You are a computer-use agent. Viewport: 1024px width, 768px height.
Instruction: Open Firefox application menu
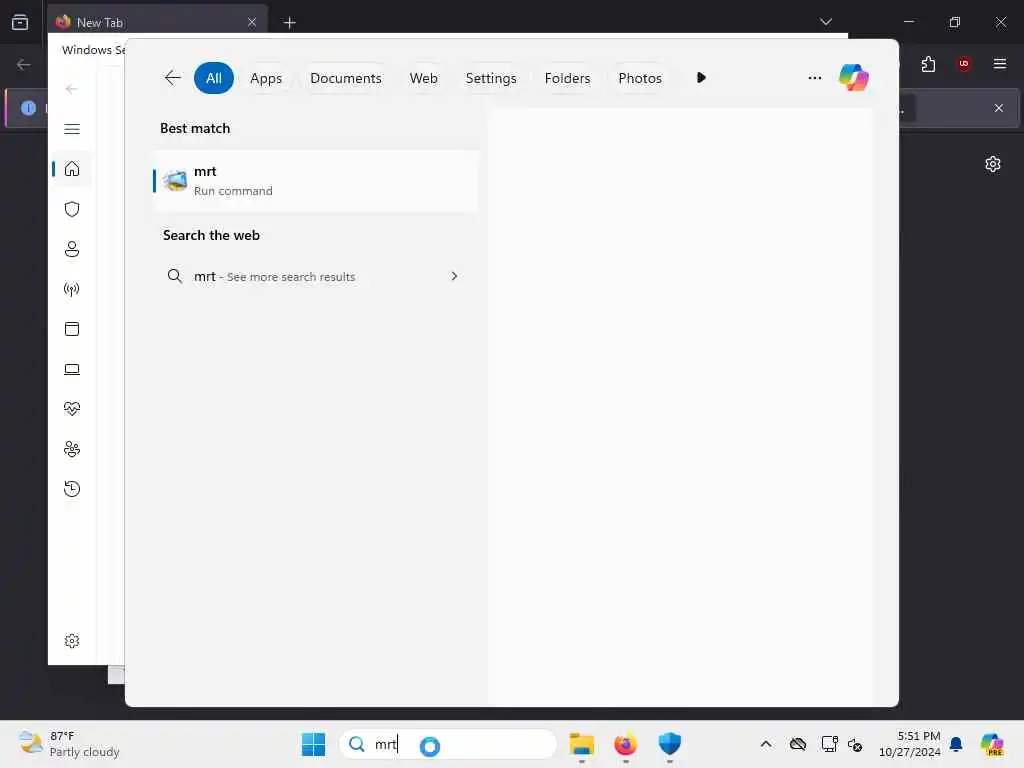pyautogui.click(x=999, y=64)
